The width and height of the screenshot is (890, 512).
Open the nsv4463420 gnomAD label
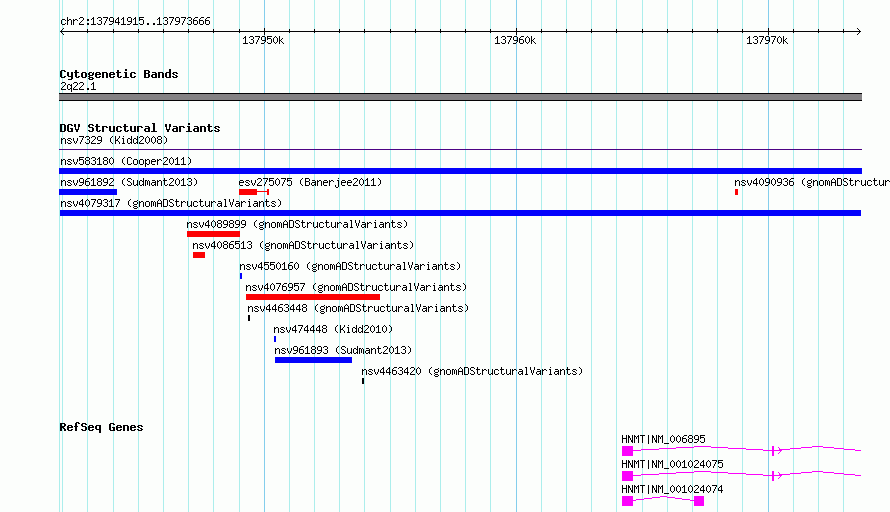tap(472, 371)
